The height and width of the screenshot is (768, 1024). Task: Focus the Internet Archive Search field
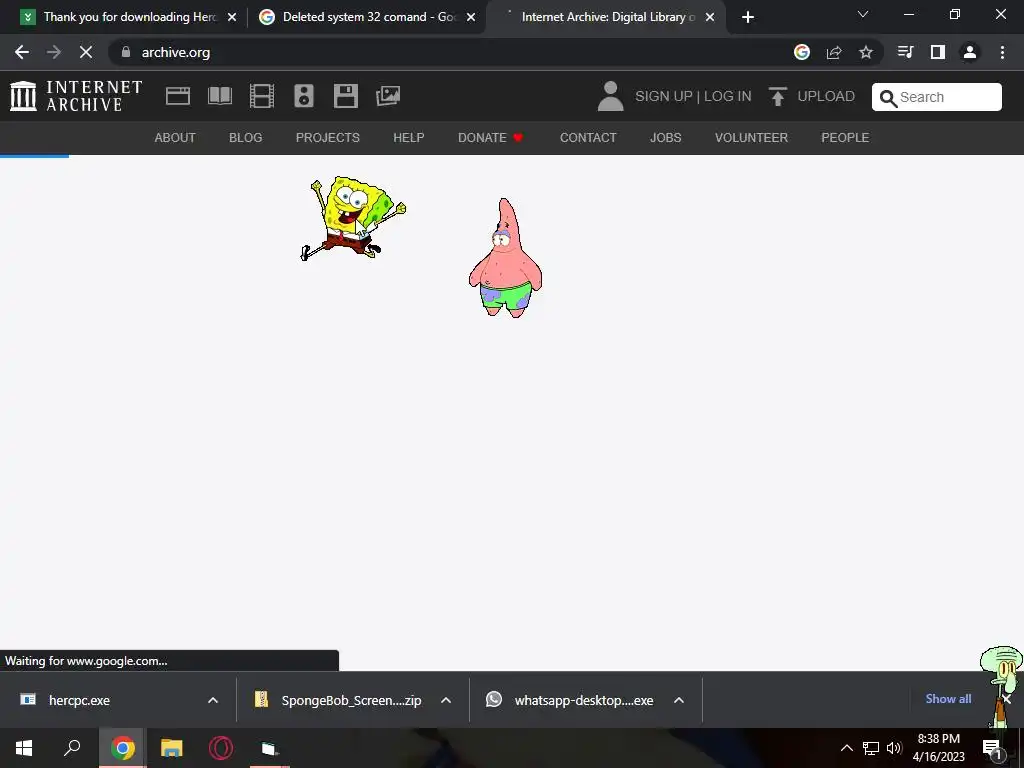[x=936, y=97]
